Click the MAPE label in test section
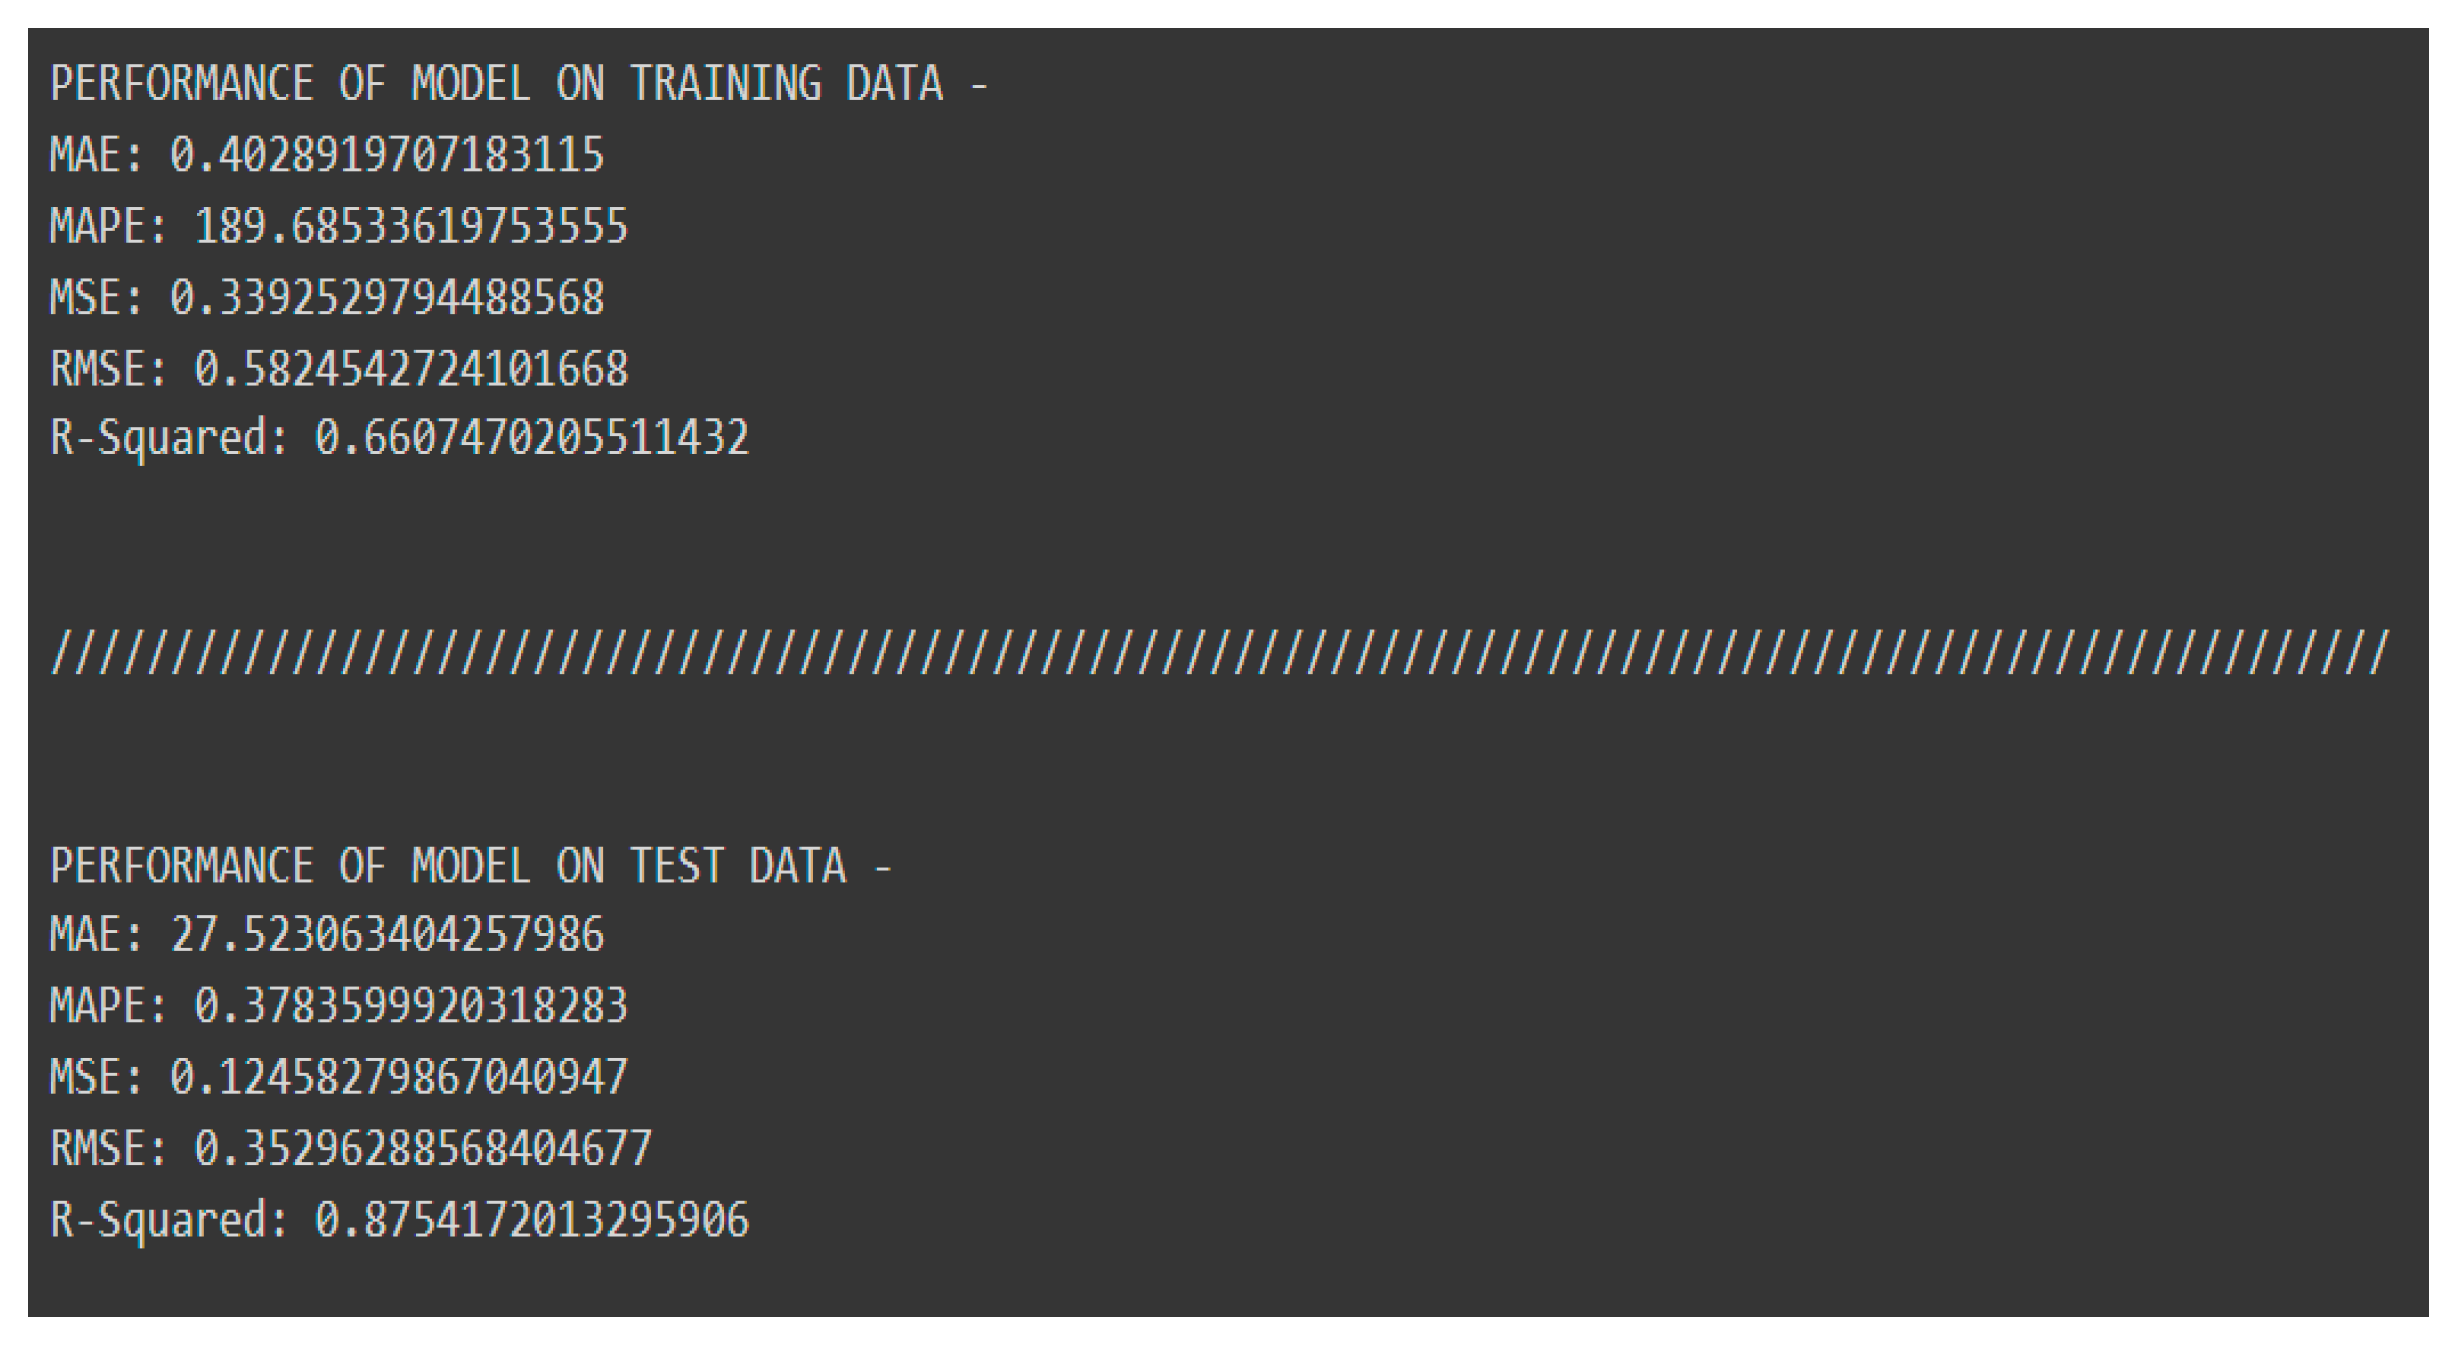This screenshot has width=2459, height=1345. pos(107,1006)
